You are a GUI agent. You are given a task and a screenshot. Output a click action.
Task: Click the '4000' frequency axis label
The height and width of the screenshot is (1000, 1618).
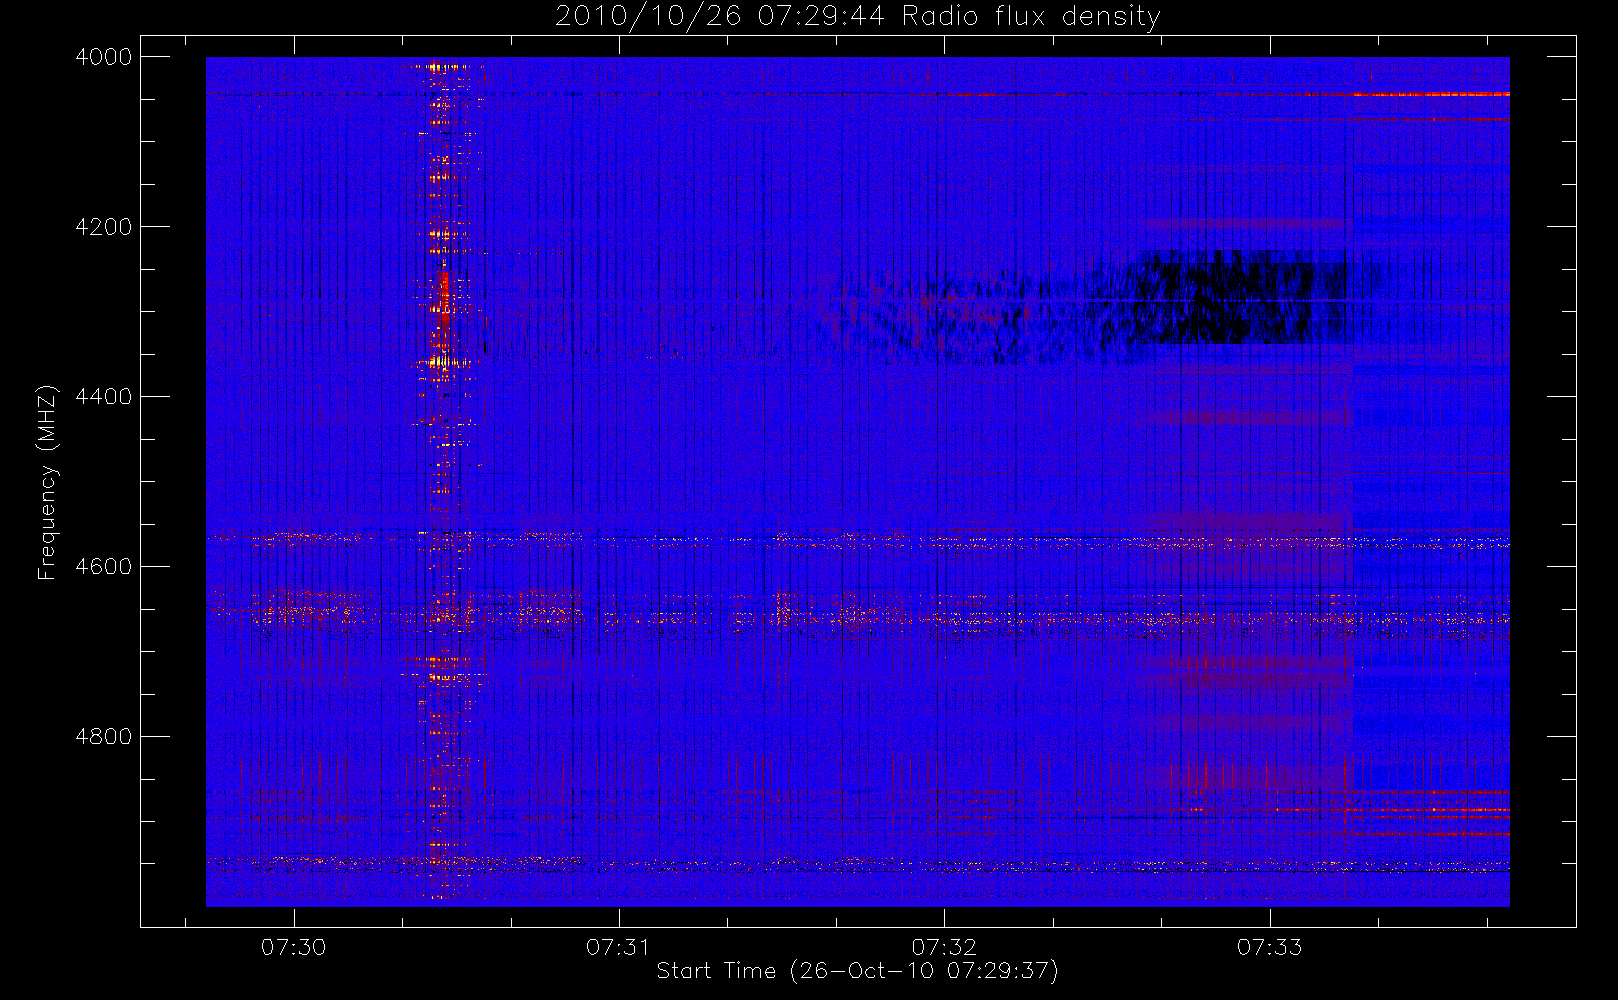pyautogui.click(x=104, y=57)
